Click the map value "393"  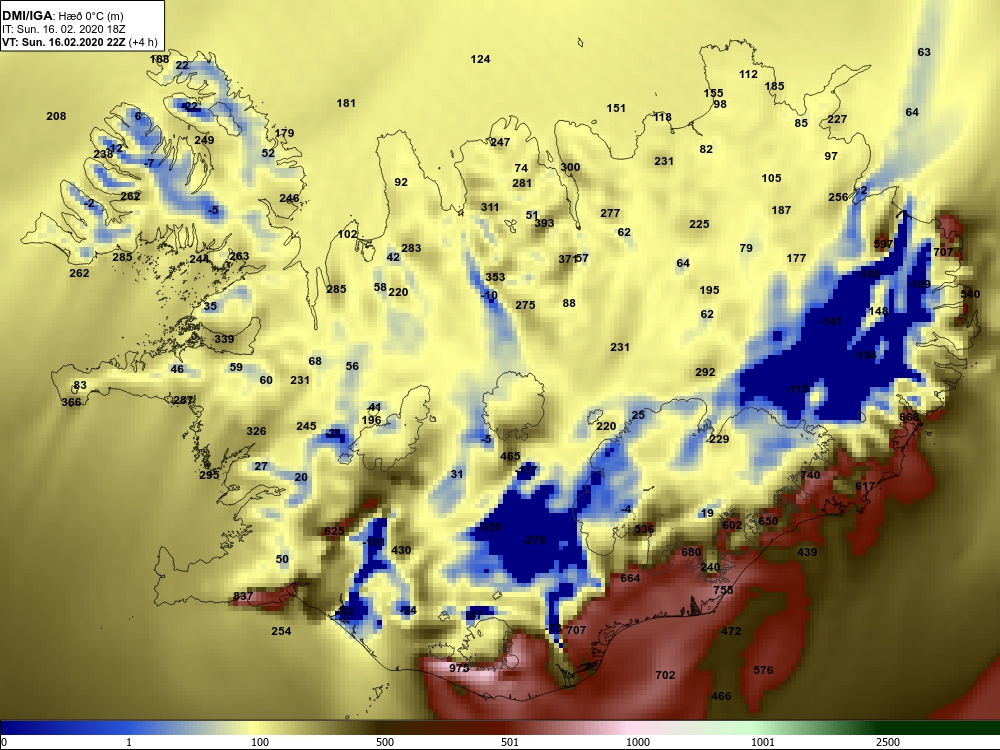click(544, 223)
